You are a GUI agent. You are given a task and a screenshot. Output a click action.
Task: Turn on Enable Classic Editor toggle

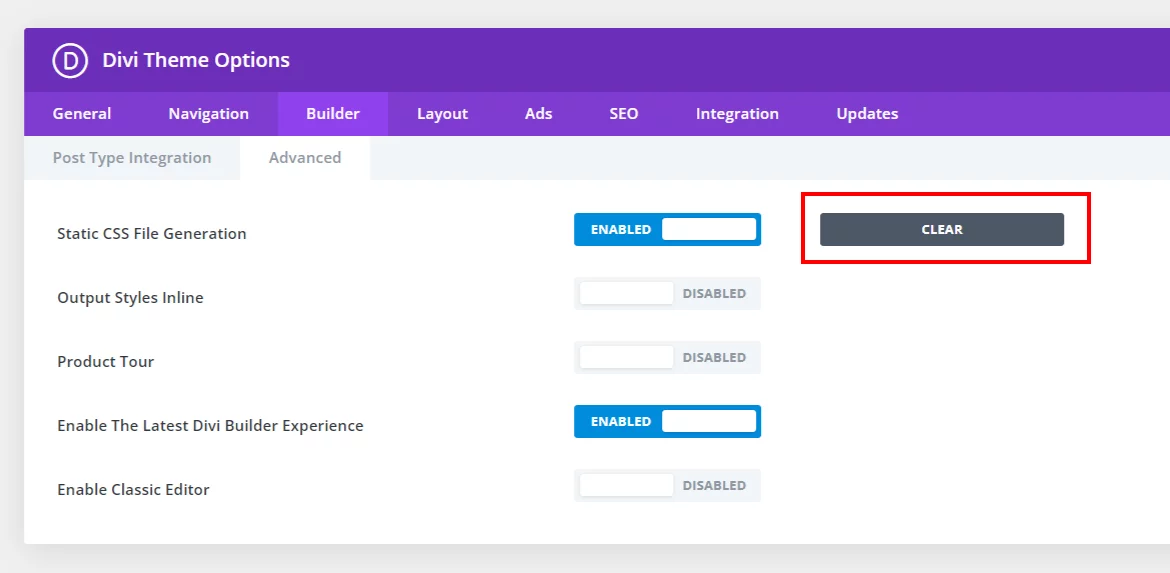(x=667, y=486)
